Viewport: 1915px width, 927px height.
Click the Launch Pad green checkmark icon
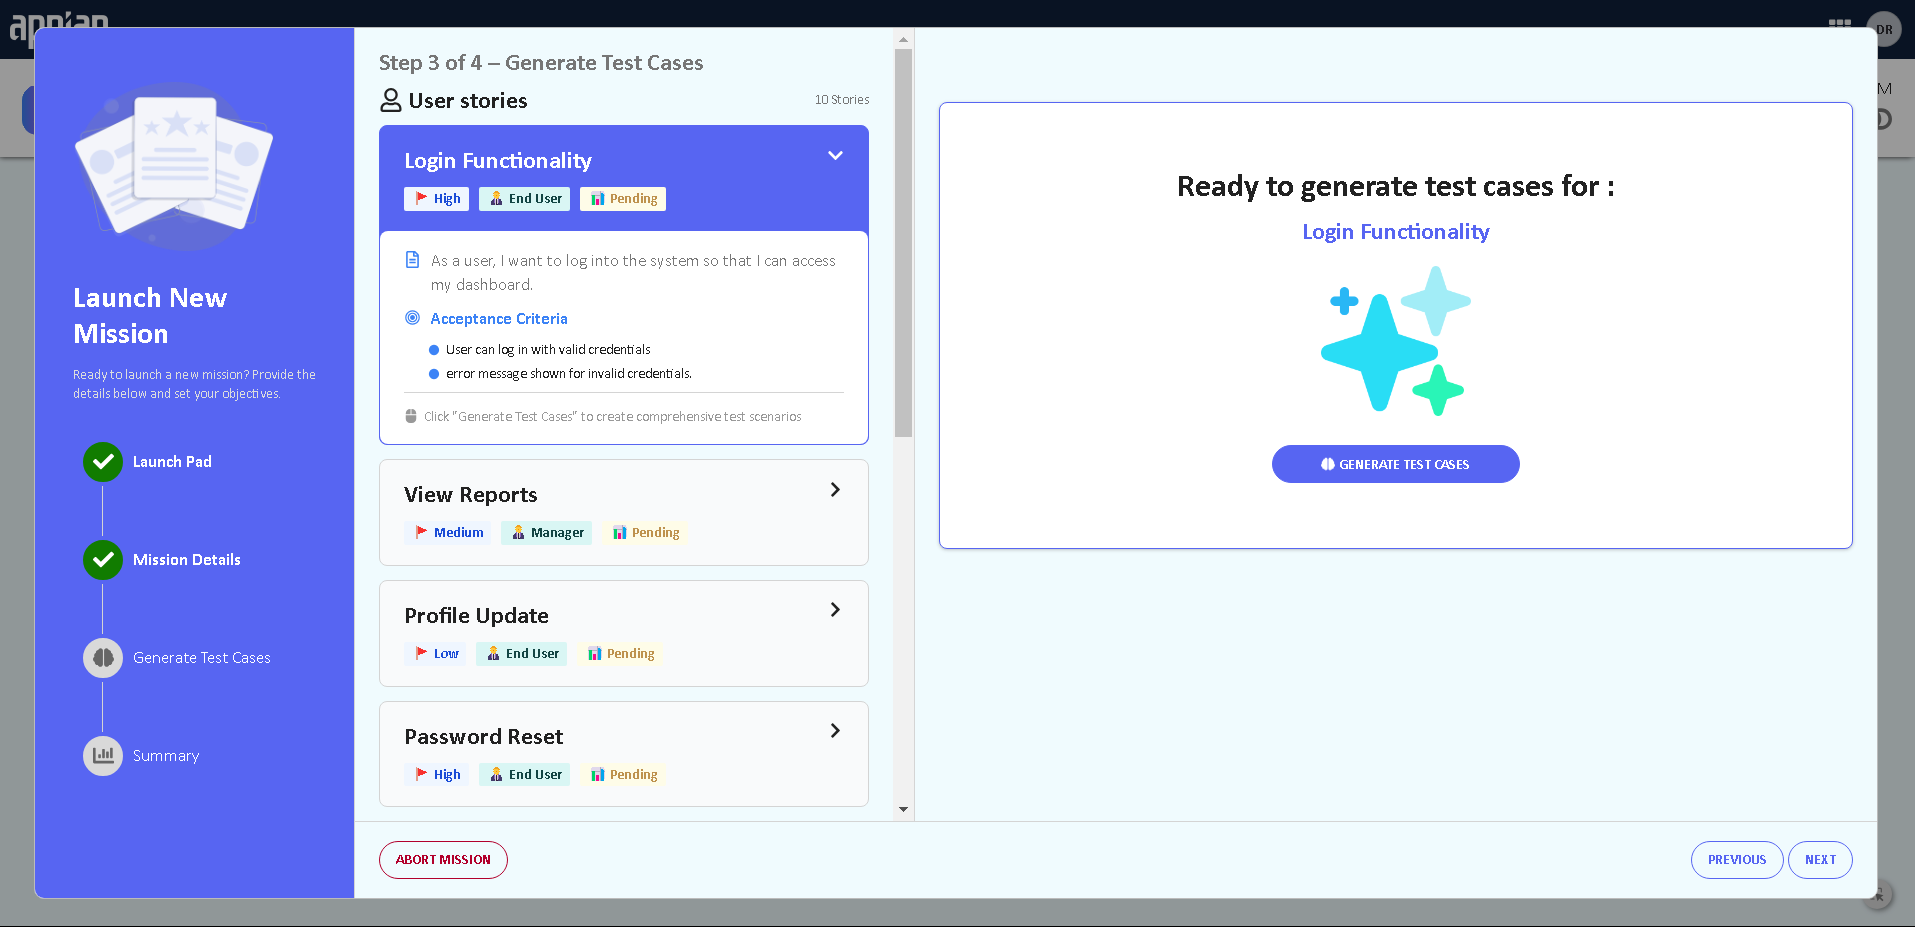pyautogui.click(x=103, y=462)
